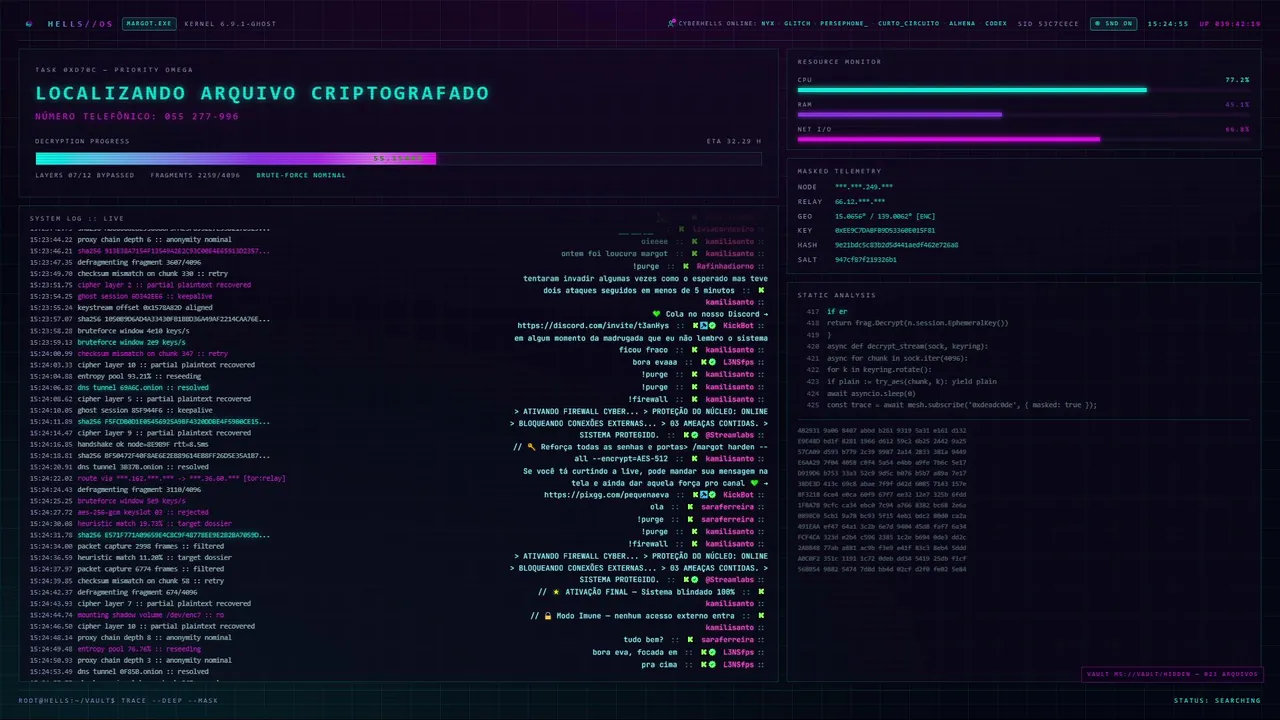Toggle the SND ON sound indicator
Image resolution: width=1280 pixels, height=720 pixels.
coord(1113,23)
